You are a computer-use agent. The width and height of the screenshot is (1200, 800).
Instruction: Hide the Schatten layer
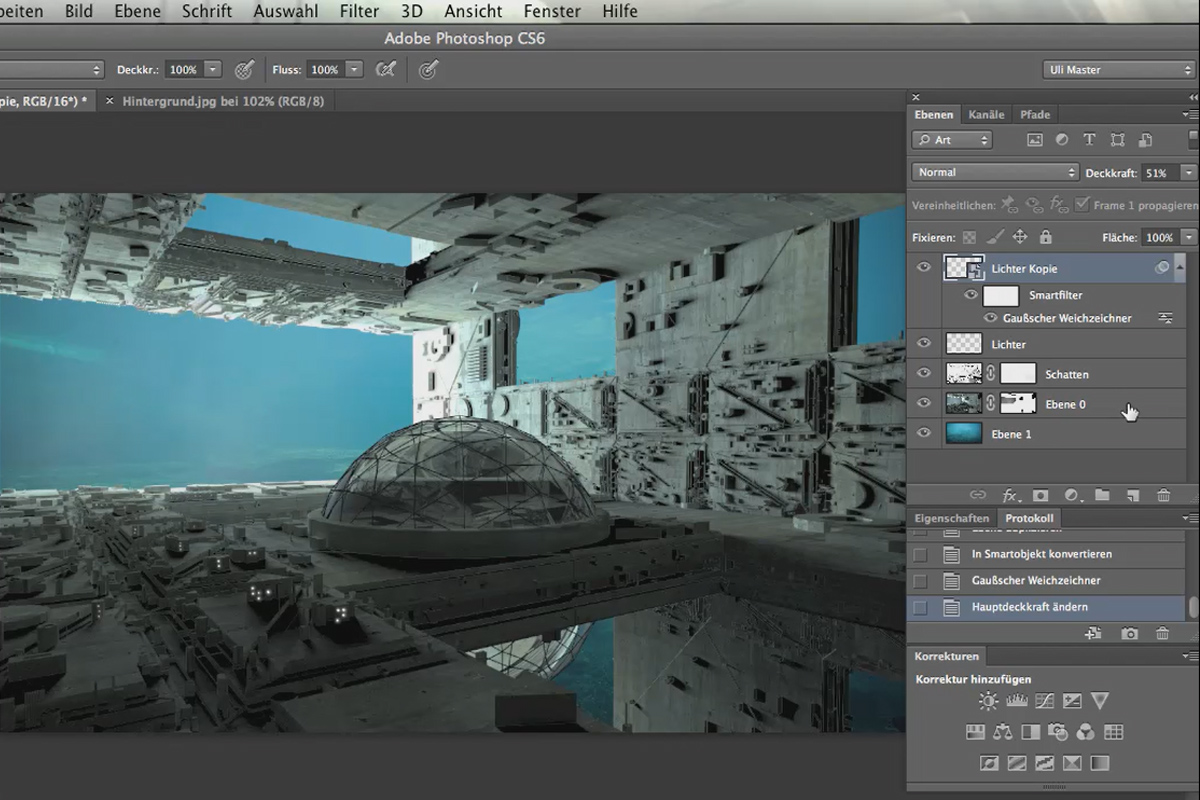point(924,373)
